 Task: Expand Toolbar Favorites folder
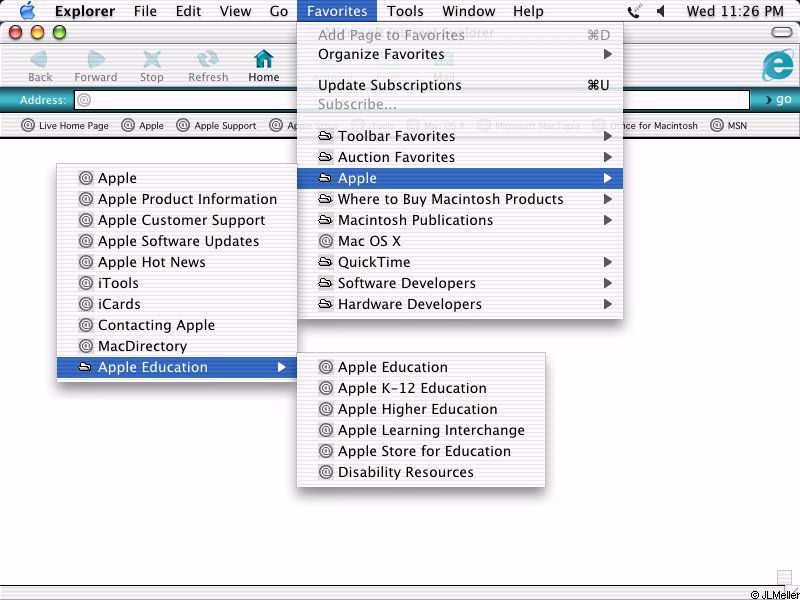(x=460, y=136)
